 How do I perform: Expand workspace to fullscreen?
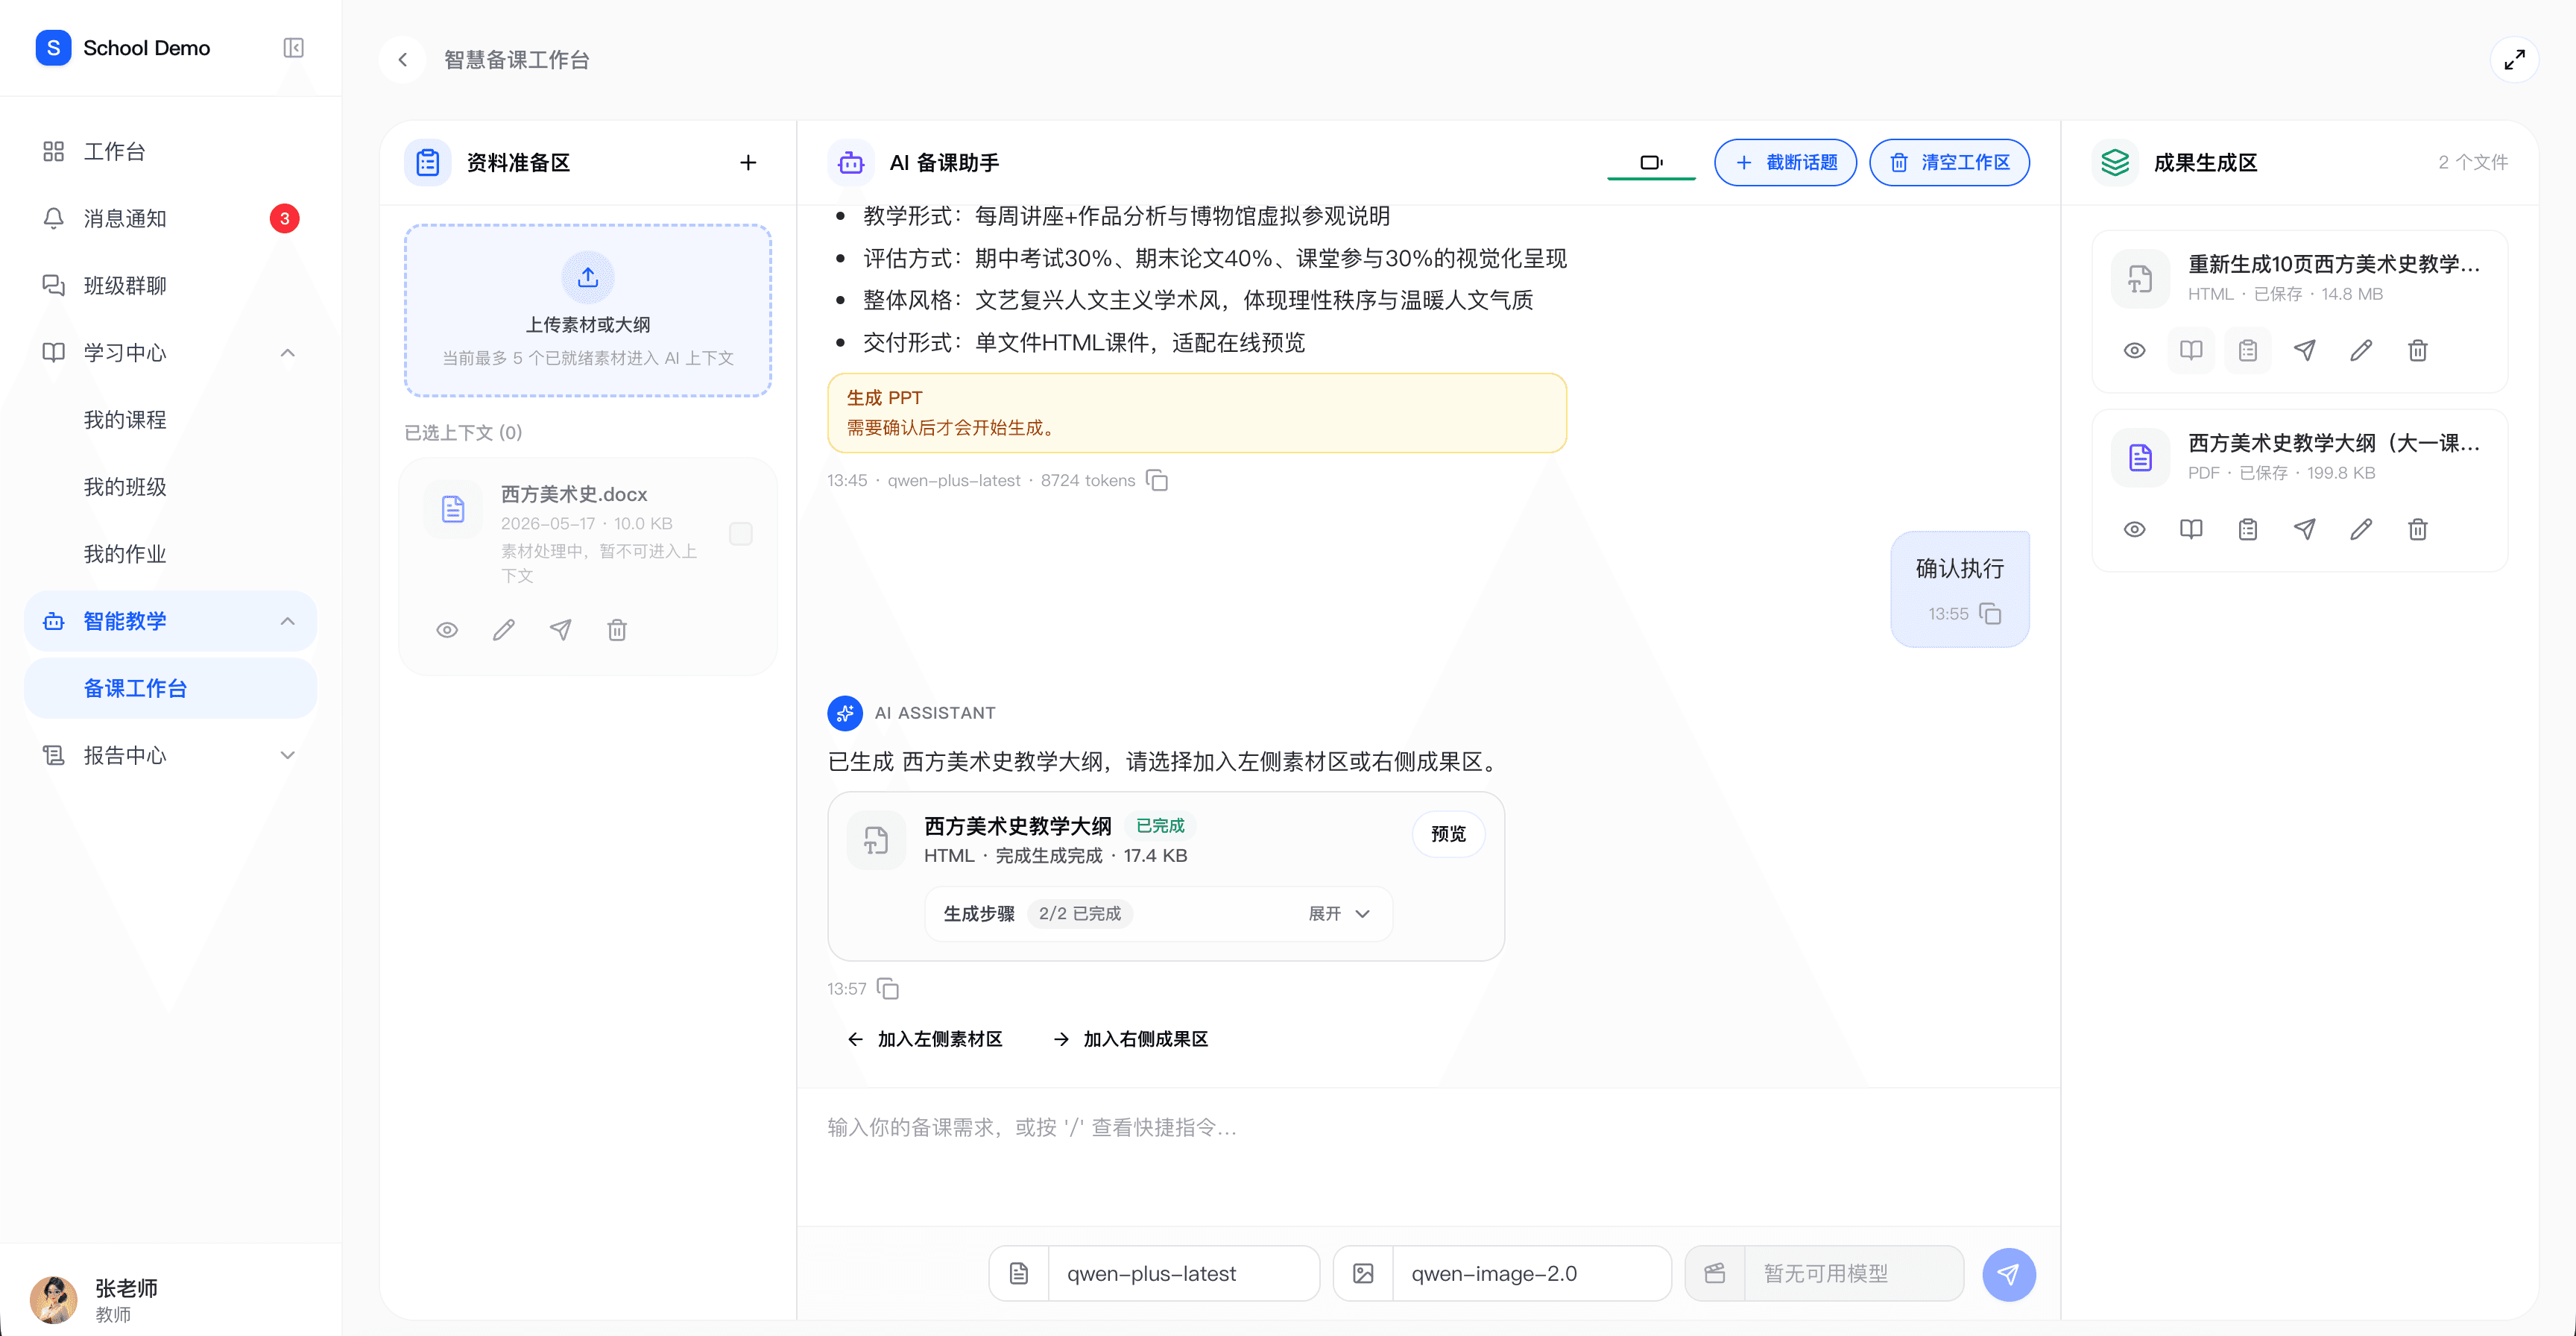[x=2514, y=60]
